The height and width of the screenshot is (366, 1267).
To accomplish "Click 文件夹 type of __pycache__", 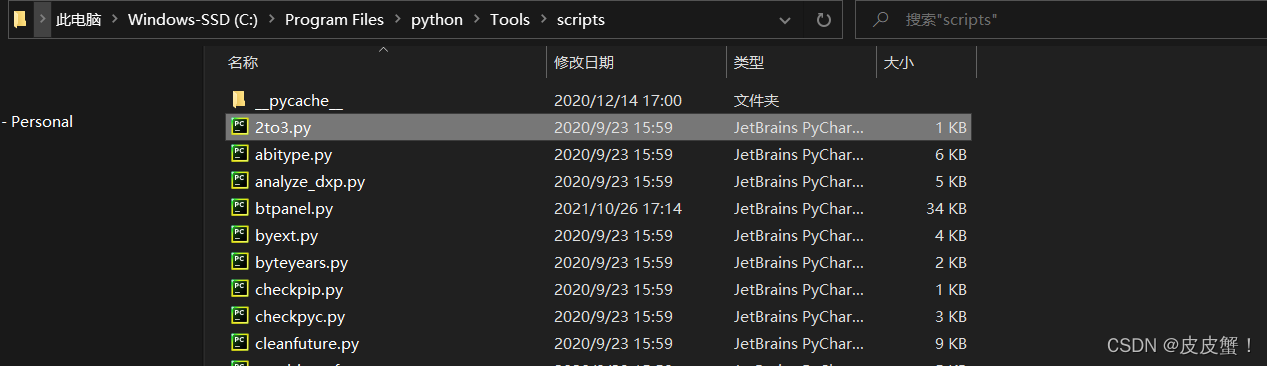I will (756, 101).
